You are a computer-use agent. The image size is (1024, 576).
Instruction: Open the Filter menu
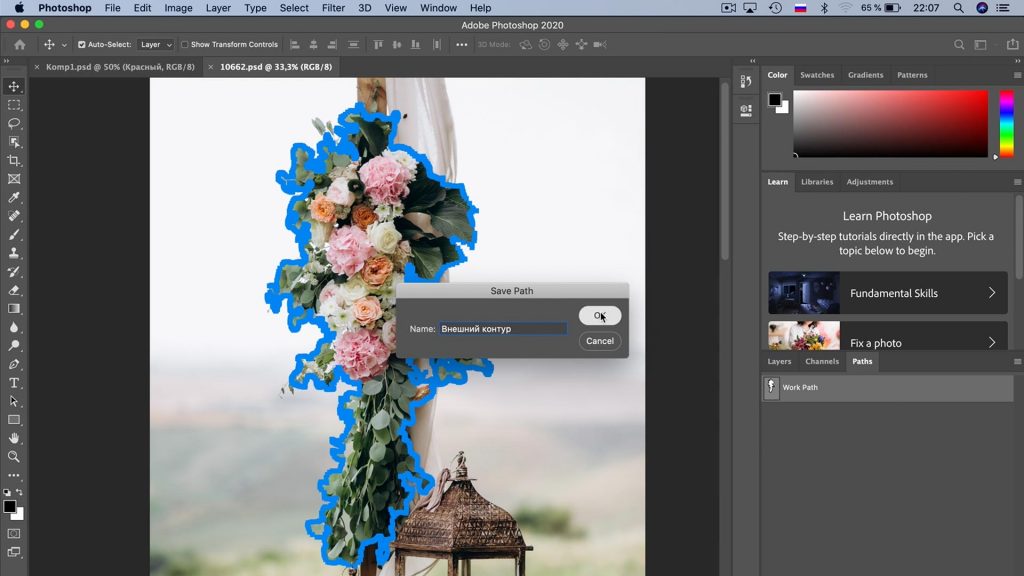333,8
